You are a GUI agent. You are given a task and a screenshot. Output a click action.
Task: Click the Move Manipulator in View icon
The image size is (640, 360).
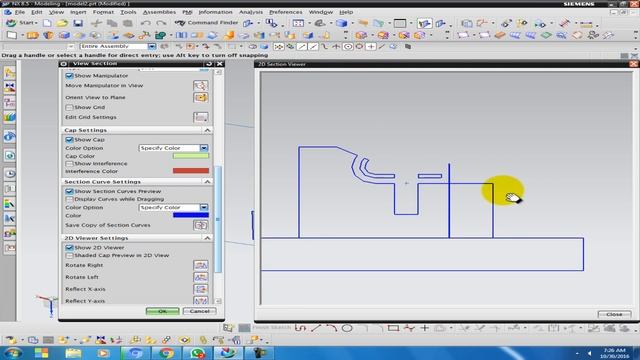pos(200,86)
